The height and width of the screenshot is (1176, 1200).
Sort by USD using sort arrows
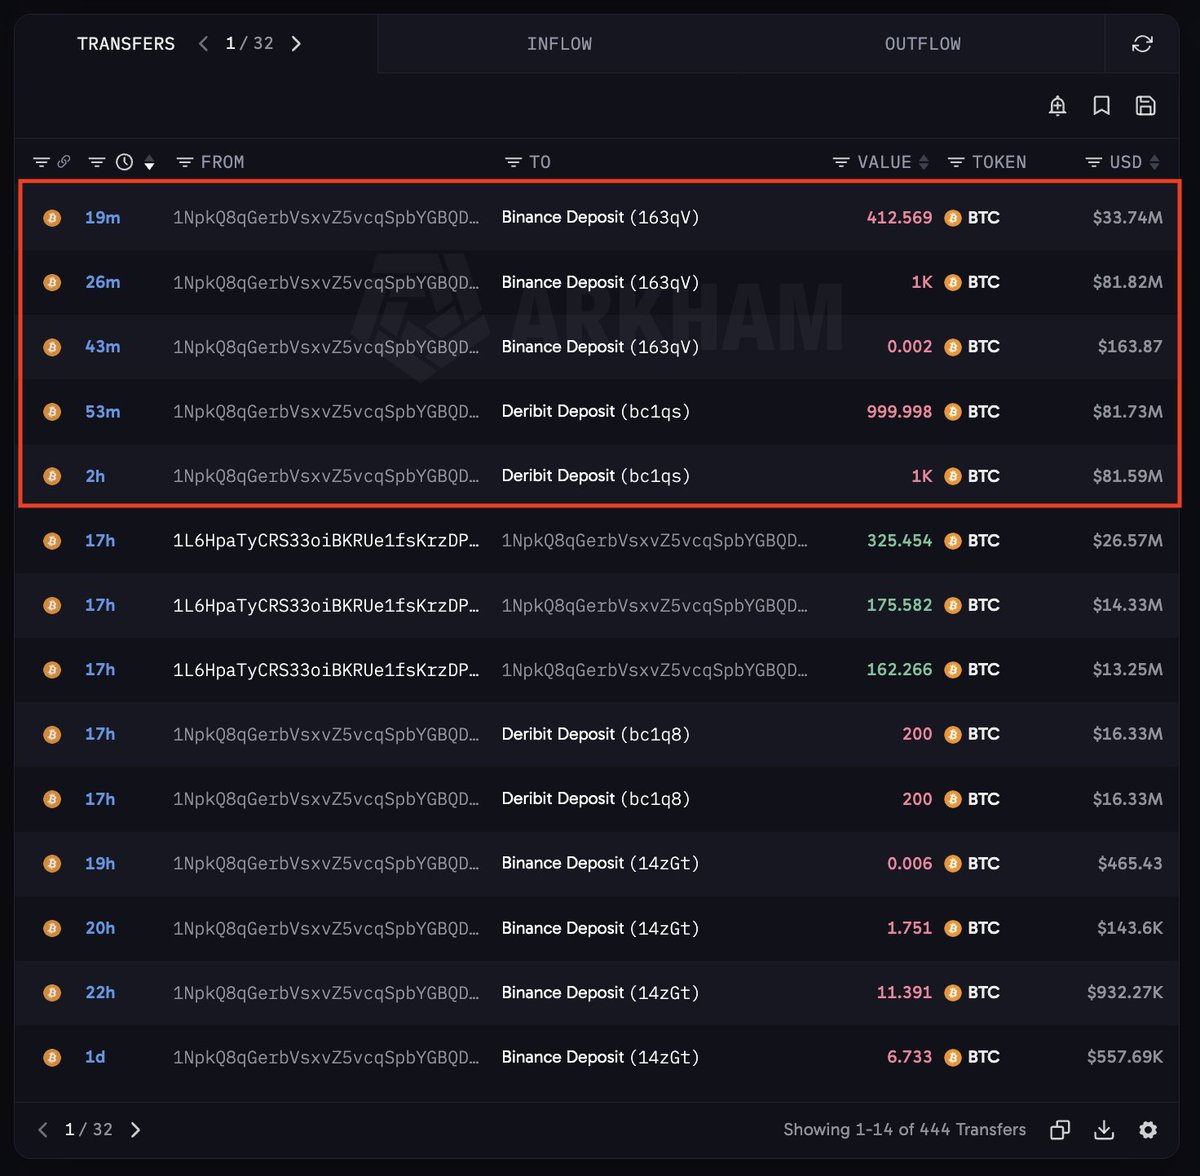tap(1155, 162)
